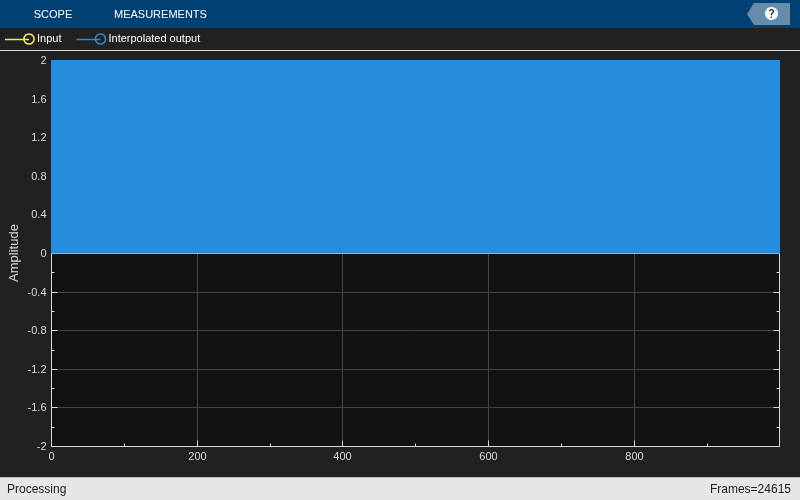The height and width of the screenshot is (500, 800).
Task: Select the y-axis tick label -0.8
Action: click(37, 331)
